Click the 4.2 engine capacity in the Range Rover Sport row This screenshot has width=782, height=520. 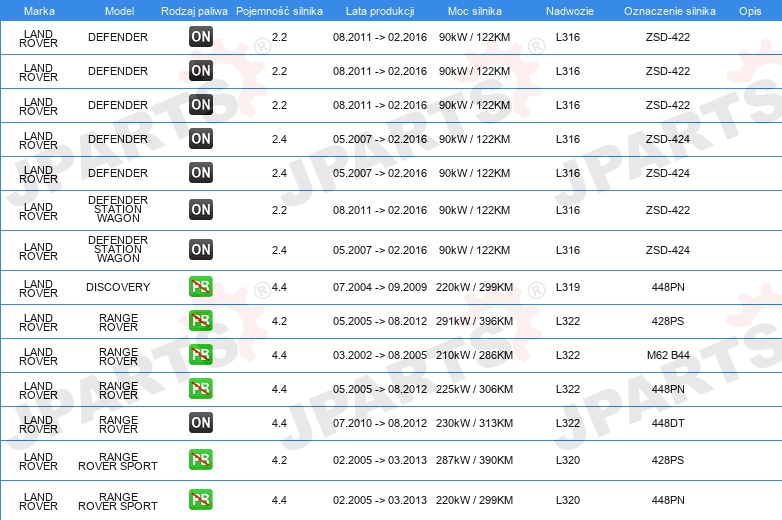click(x=279, y=460)
